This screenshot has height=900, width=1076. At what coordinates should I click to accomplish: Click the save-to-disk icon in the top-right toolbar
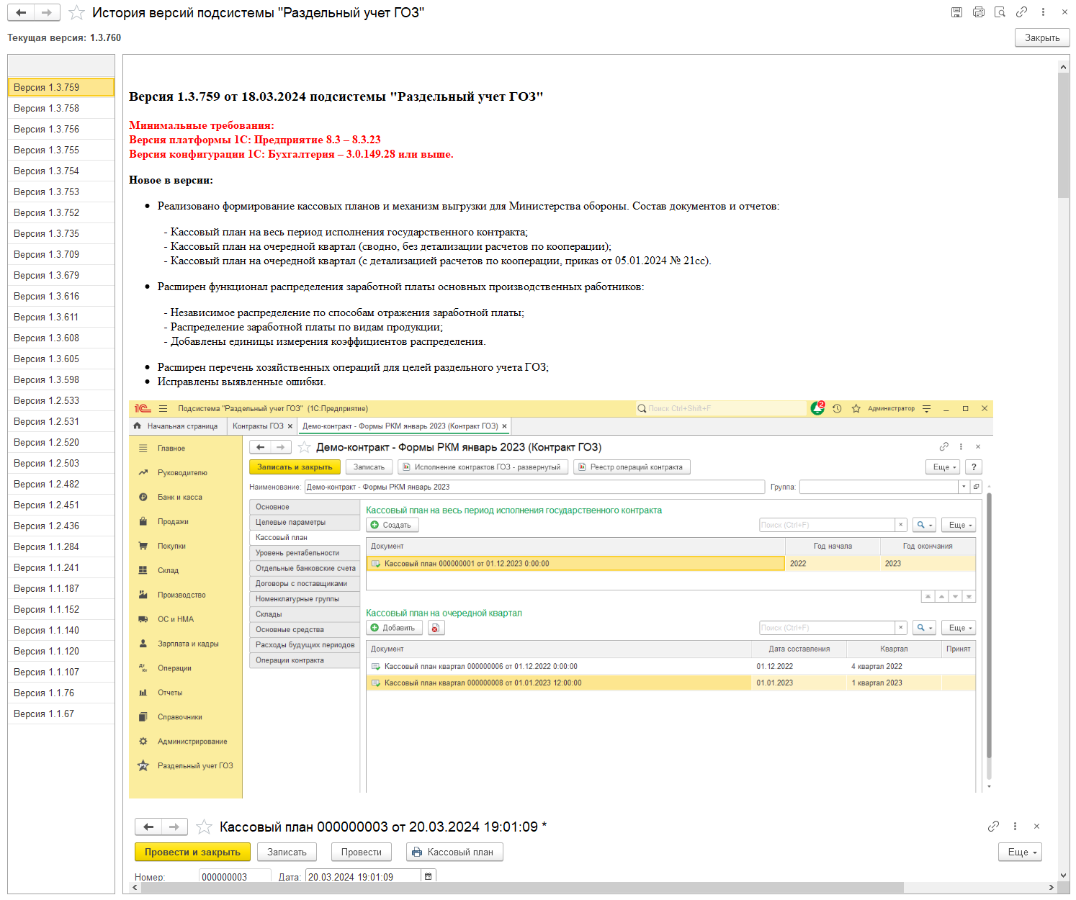[957, 12]
